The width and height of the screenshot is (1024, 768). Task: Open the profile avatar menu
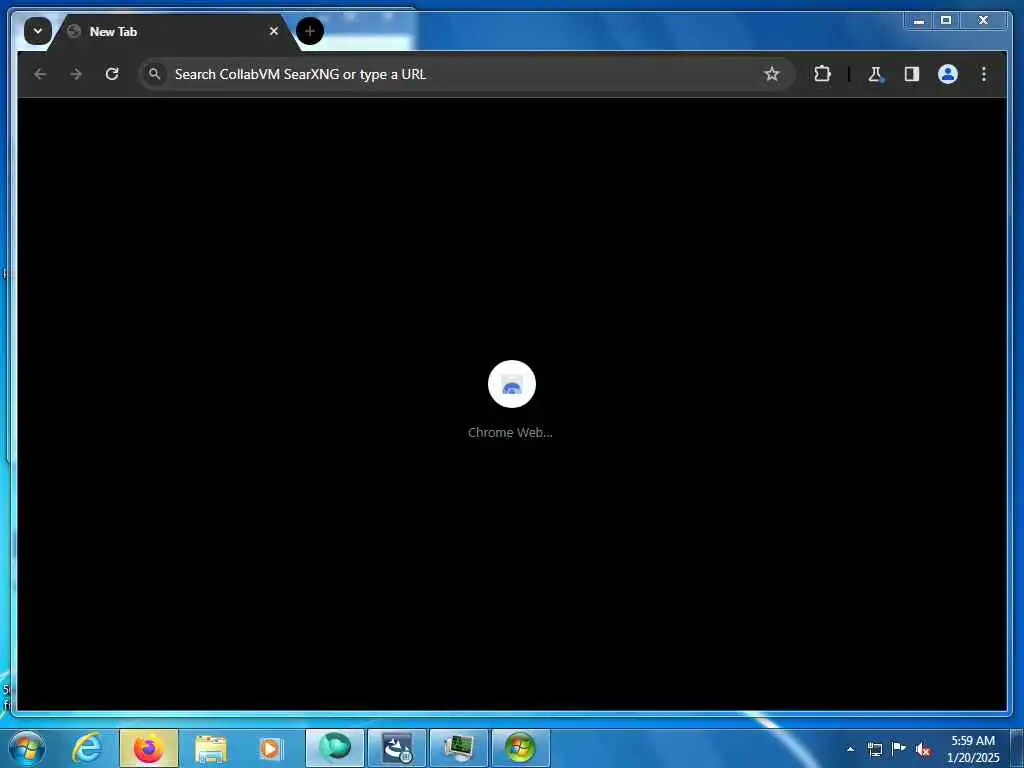(948, 74)
